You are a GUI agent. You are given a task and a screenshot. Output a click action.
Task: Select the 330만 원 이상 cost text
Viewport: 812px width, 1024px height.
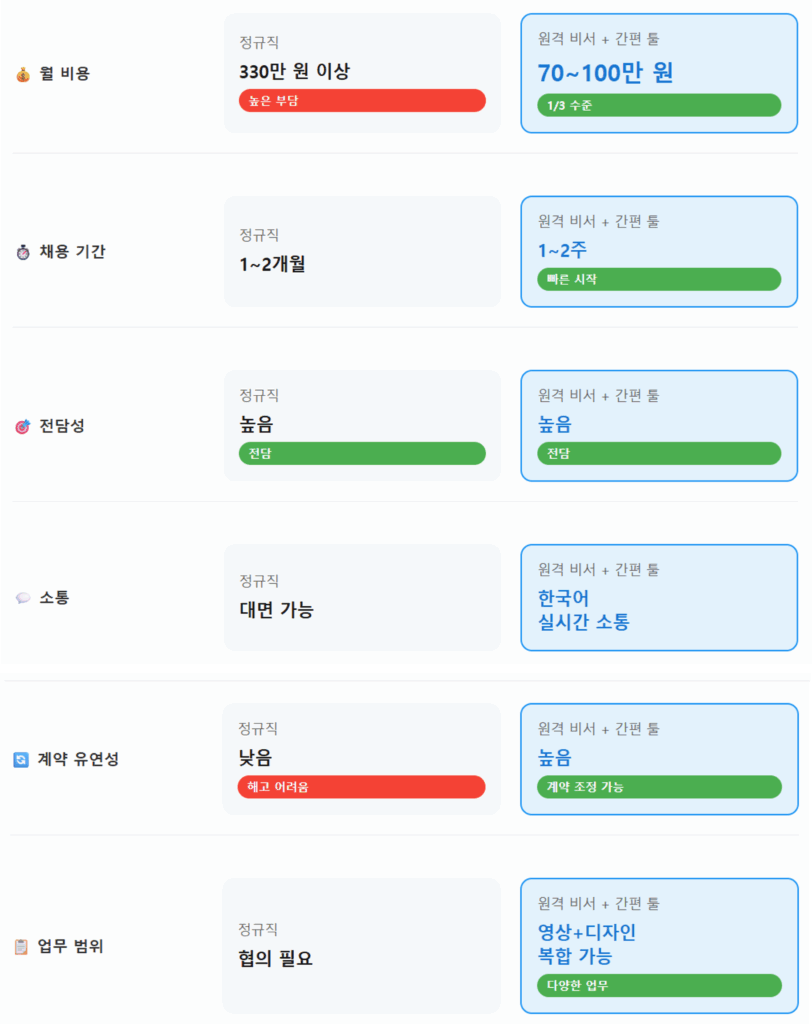point(295,71)
